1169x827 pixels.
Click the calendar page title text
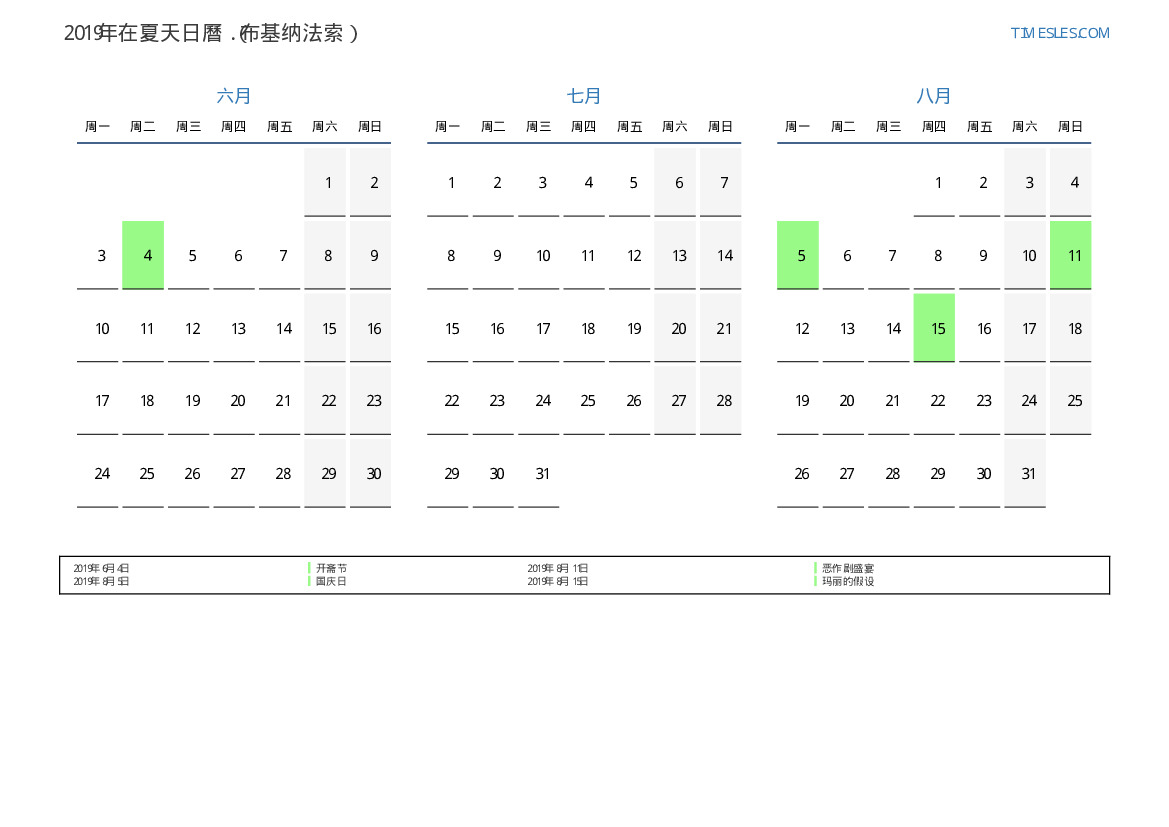[211, 33]
